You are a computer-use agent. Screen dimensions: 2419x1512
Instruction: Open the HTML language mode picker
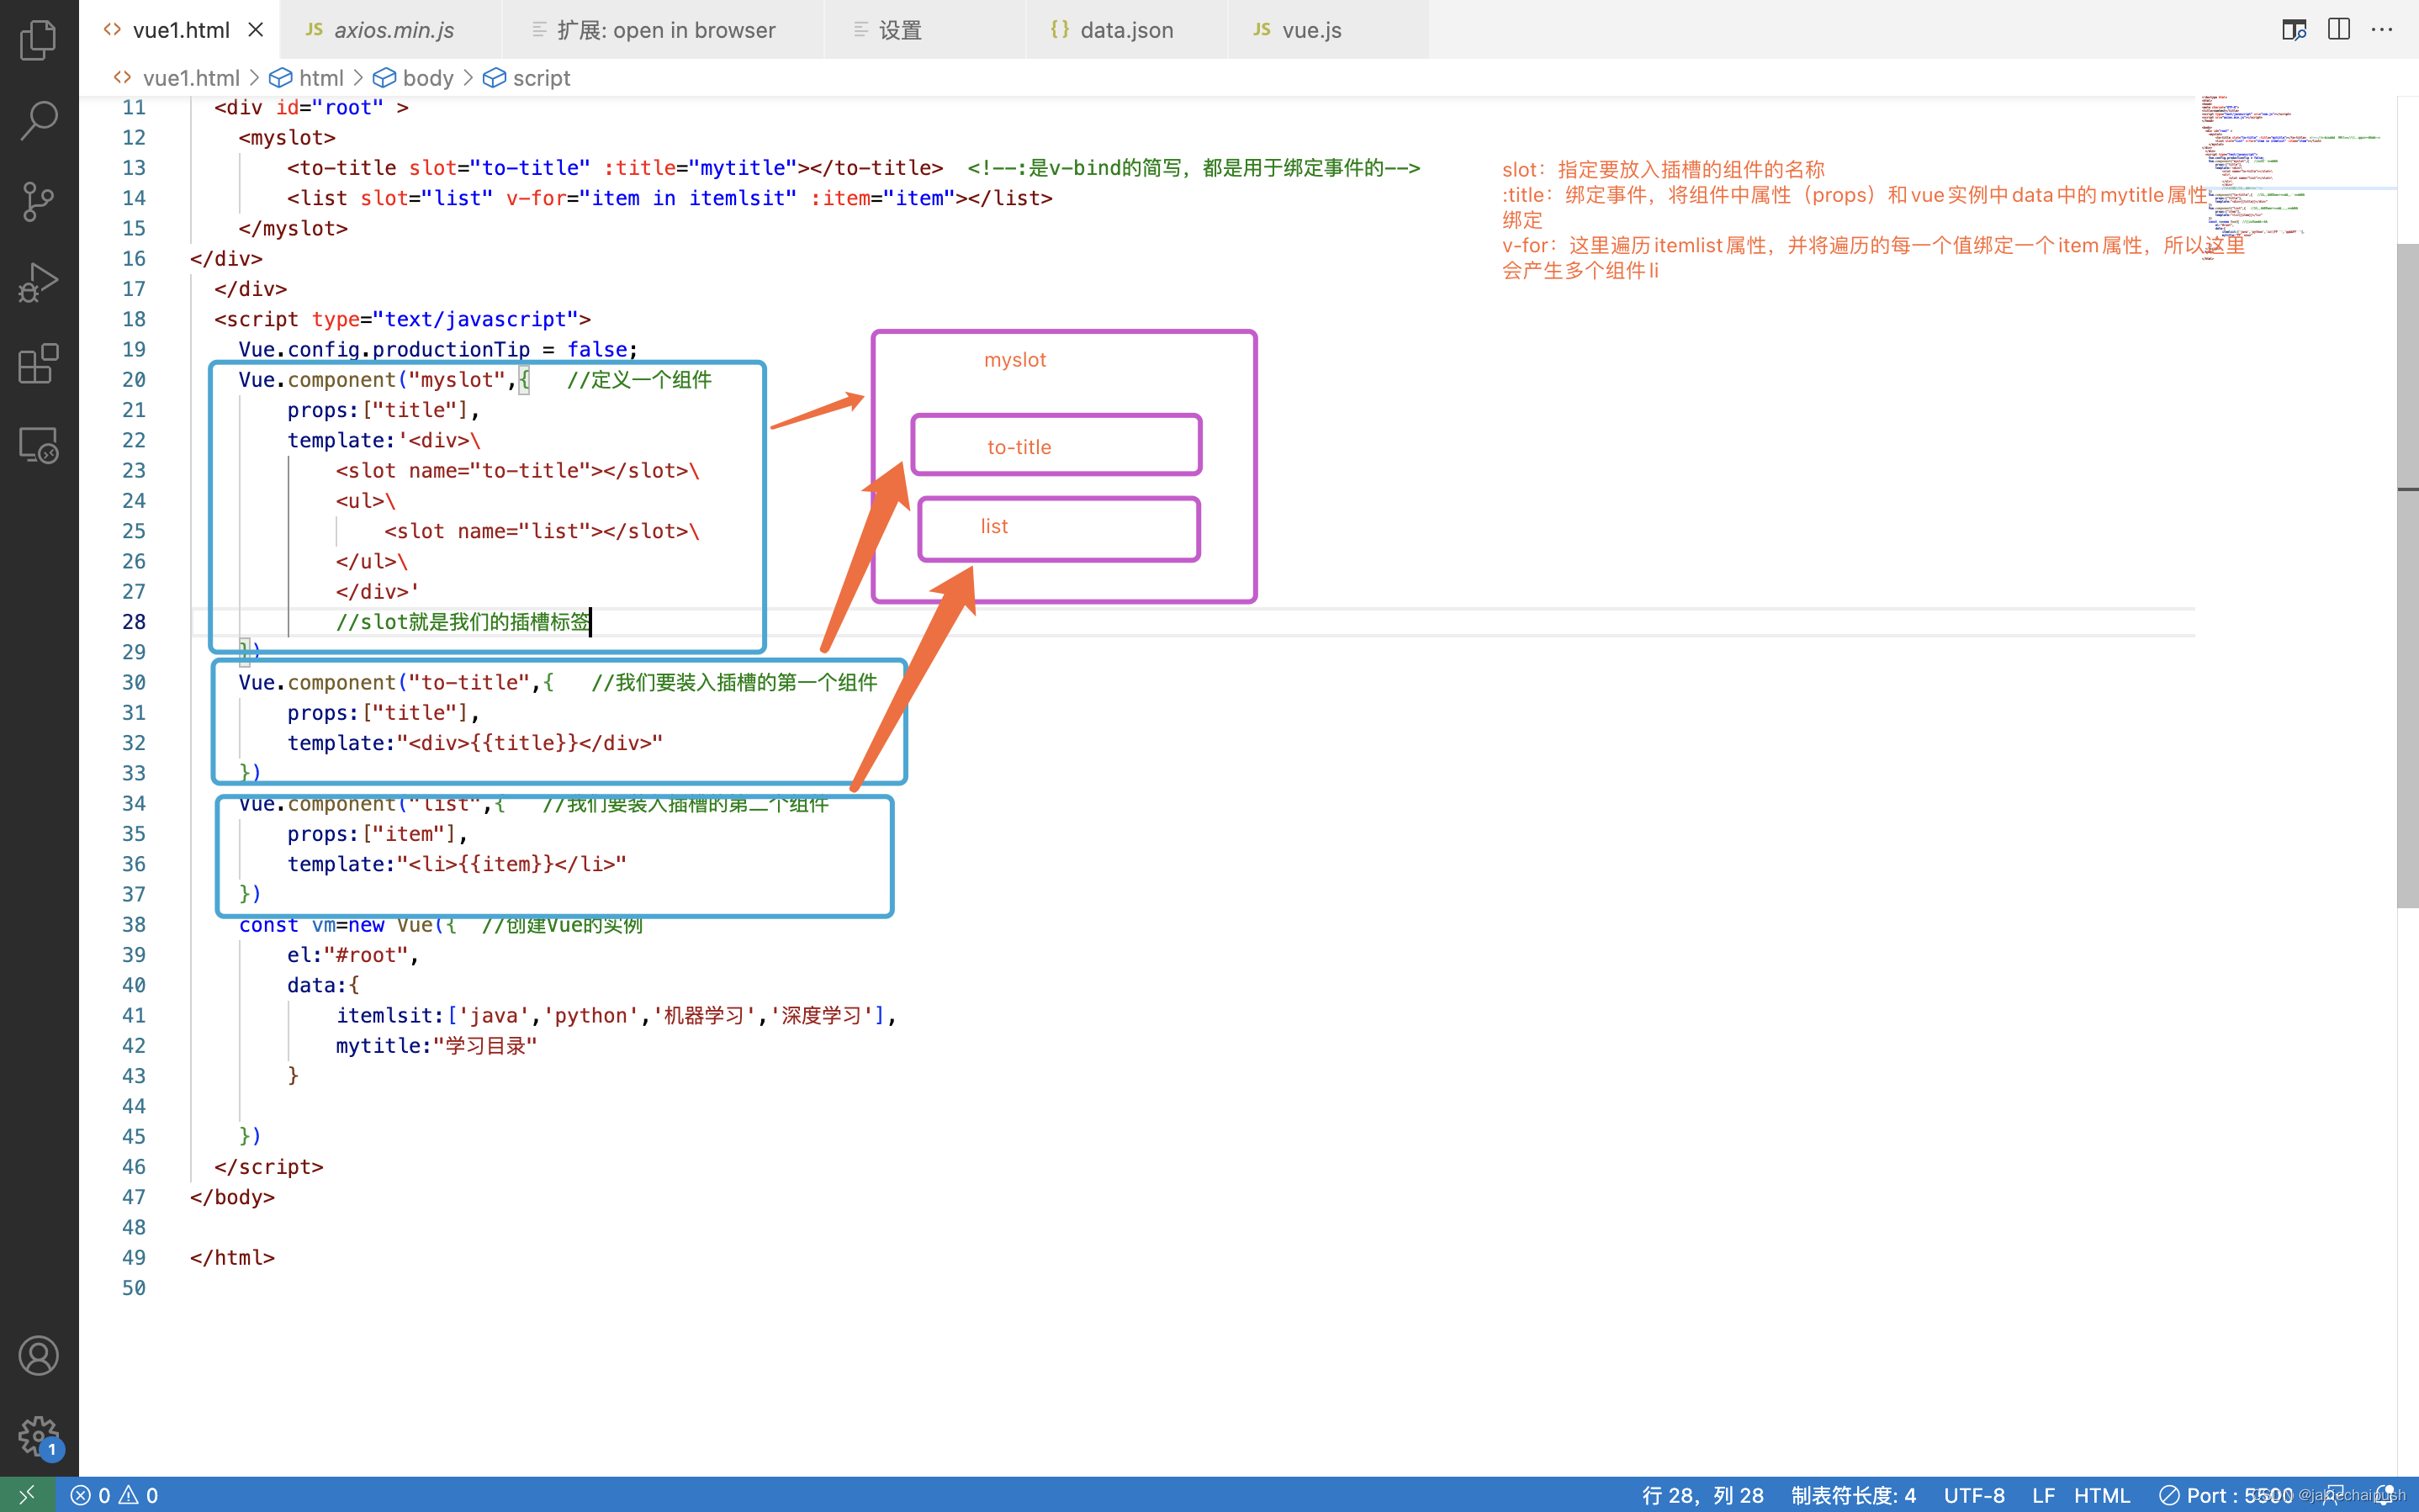(2101, 1495)
